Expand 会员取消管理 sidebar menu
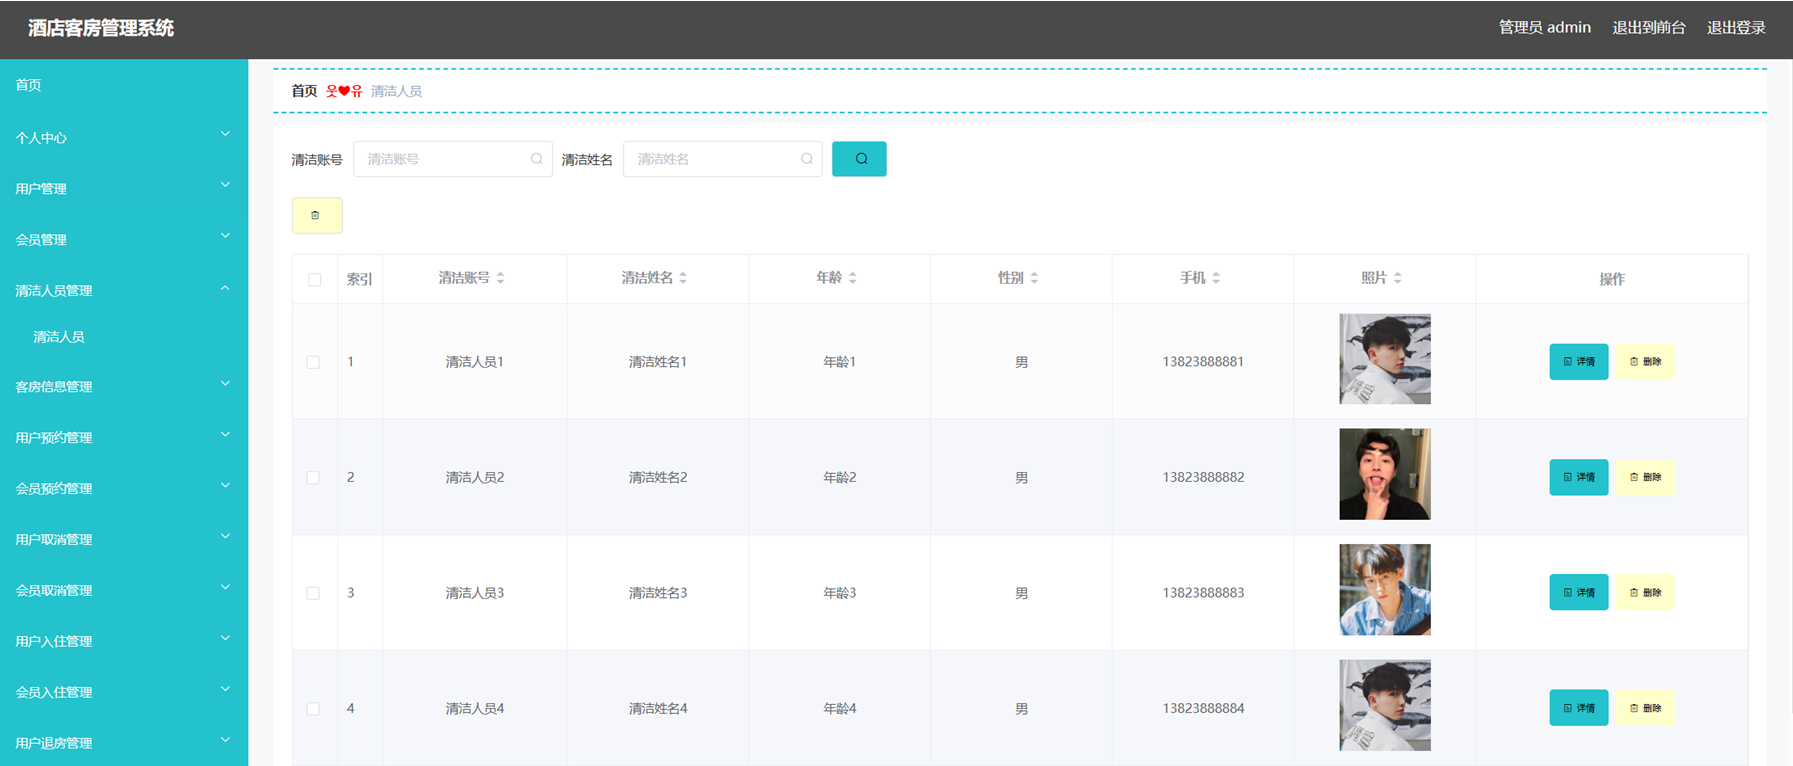This screenshot has width=1793, height=766. pos(124,591)
